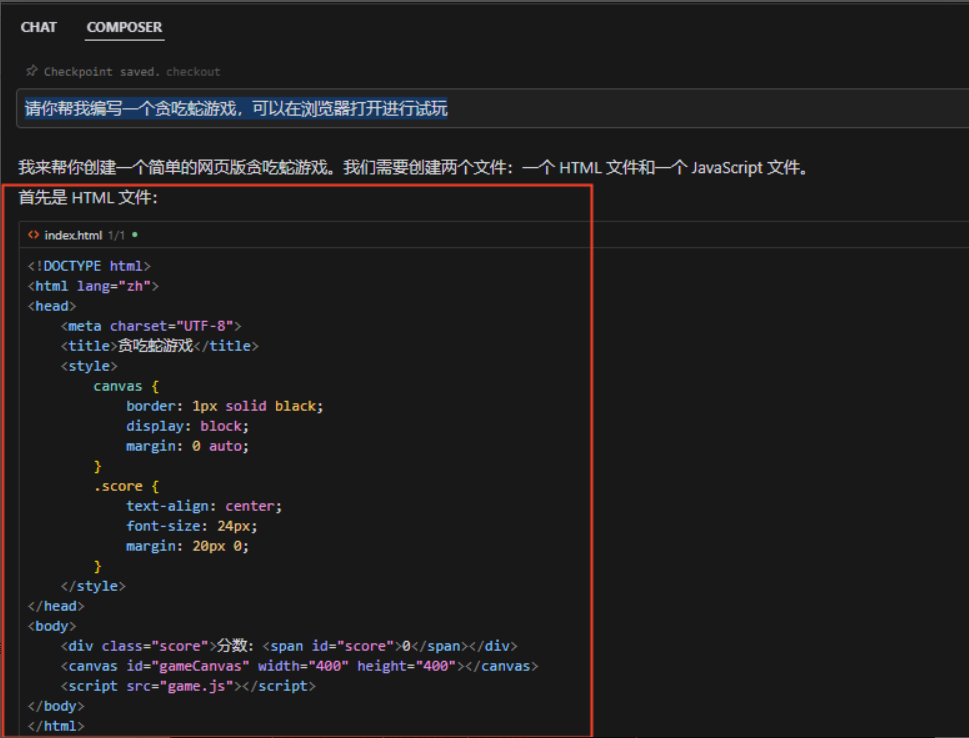The image size is (969, 738).
Task: Click the 1/1 change counter
Action: click(116, 235)
